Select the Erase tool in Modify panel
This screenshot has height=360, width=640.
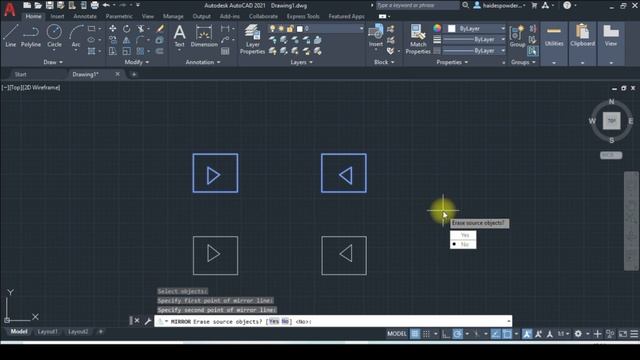pos(160,29)
